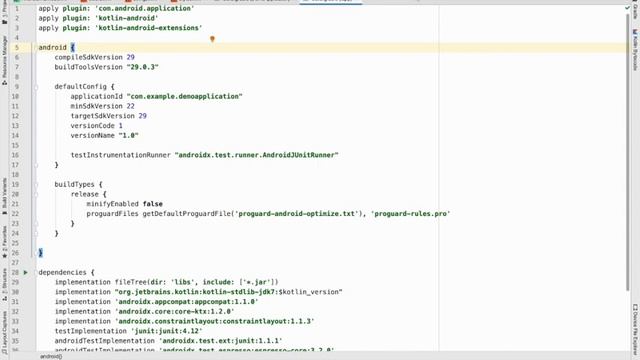The image size is (640, 360).
Task: Click the 'com.android.application' plugin string
Action: (x=144, y=8)
